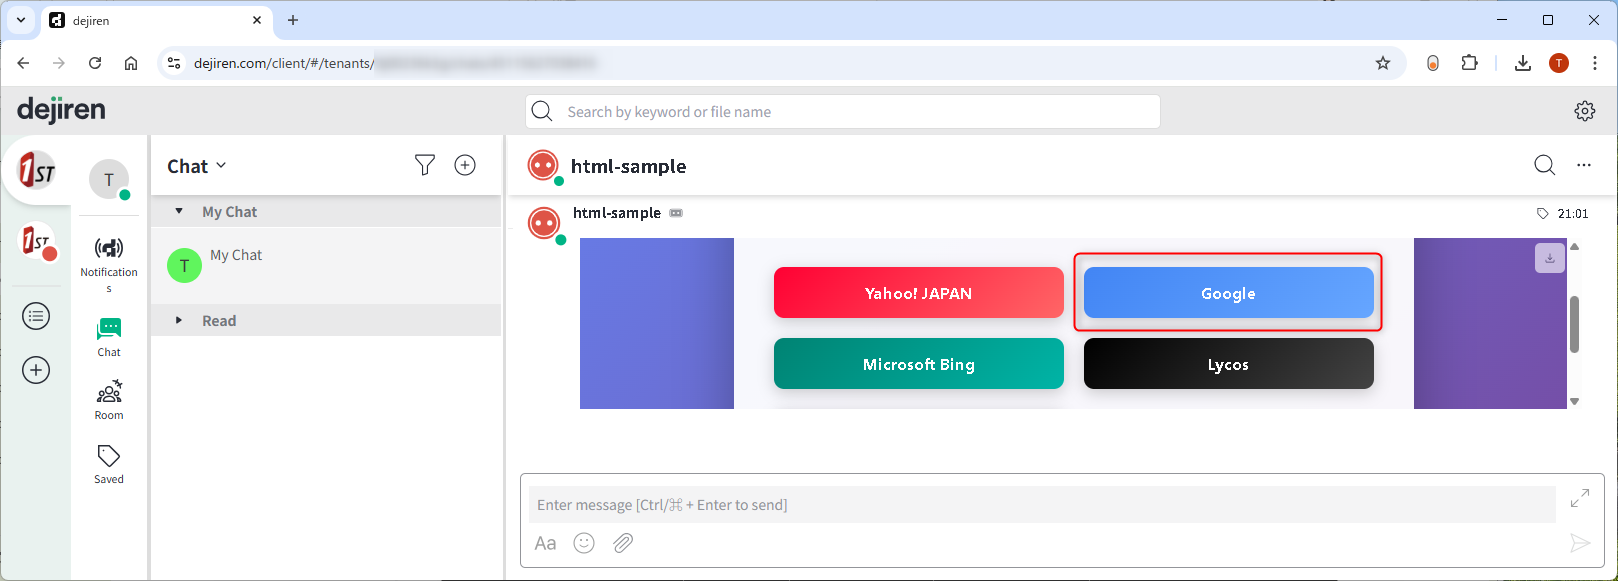This screenshot has height=581, width=1618.
Task: Open dejiren settings gear icon
Action: coord(1585,111)
